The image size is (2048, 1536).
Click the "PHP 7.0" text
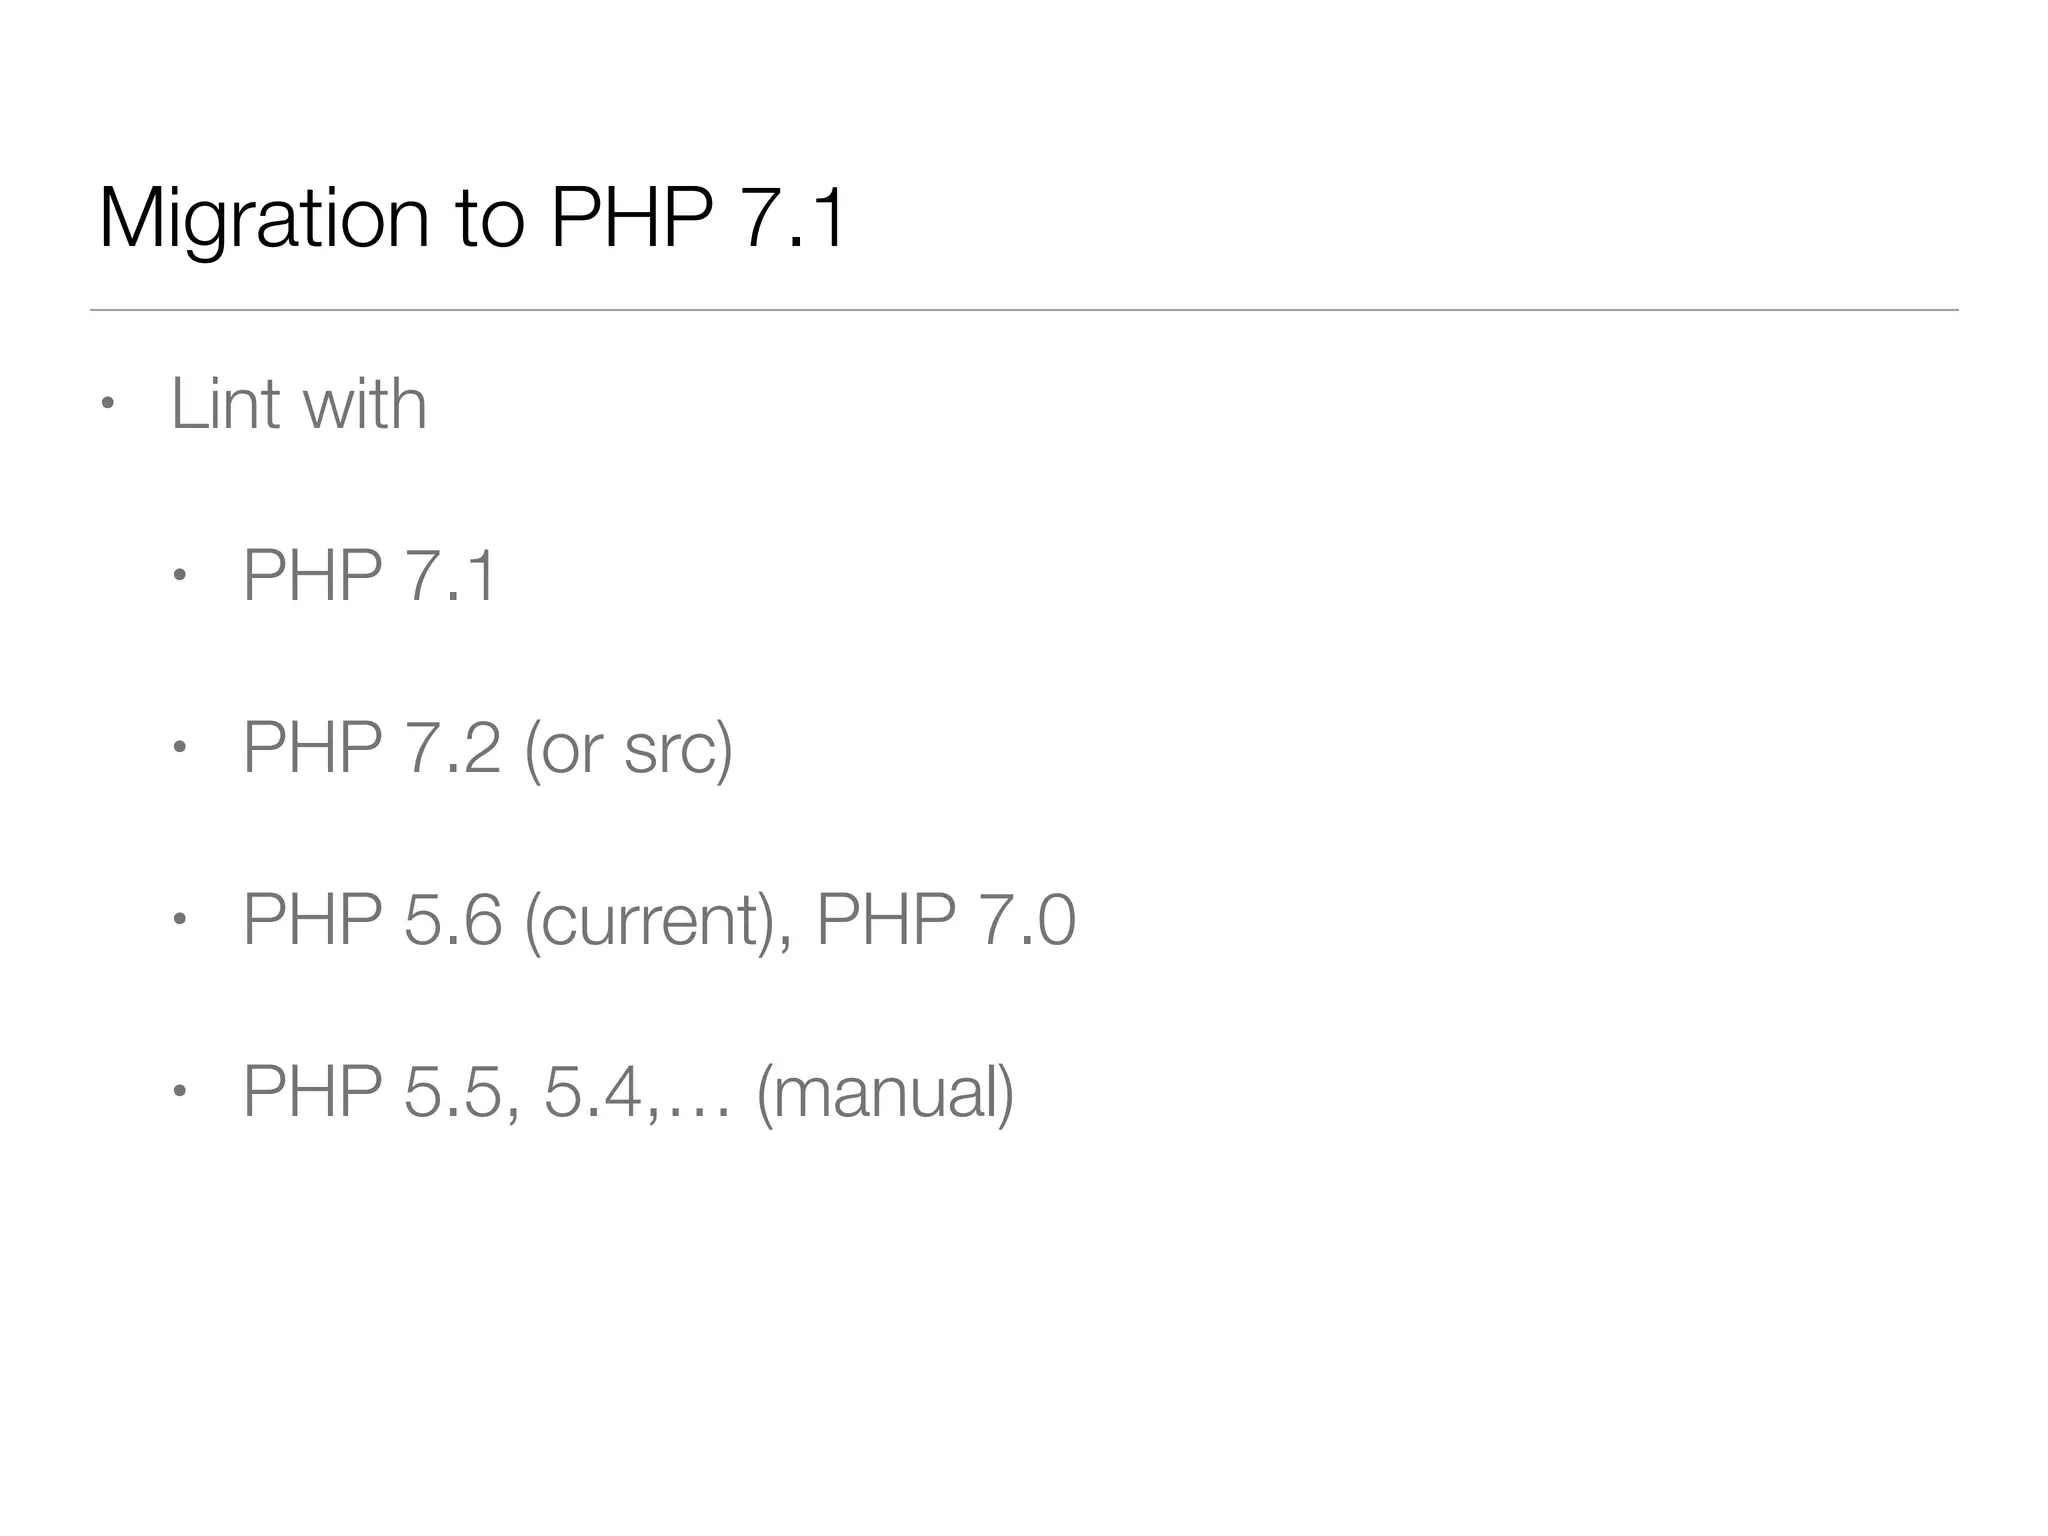coord(946,919)
